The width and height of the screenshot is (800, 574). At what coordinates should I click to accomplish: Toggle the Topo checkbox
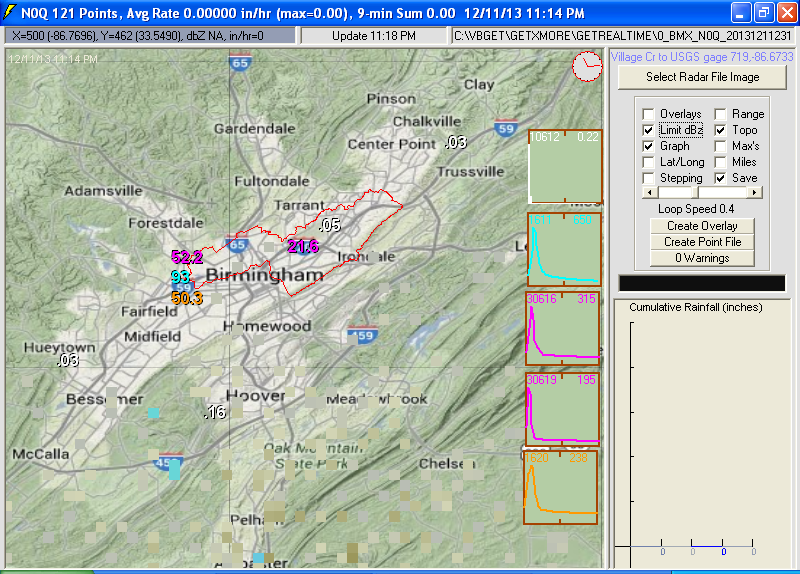point(720,130)
